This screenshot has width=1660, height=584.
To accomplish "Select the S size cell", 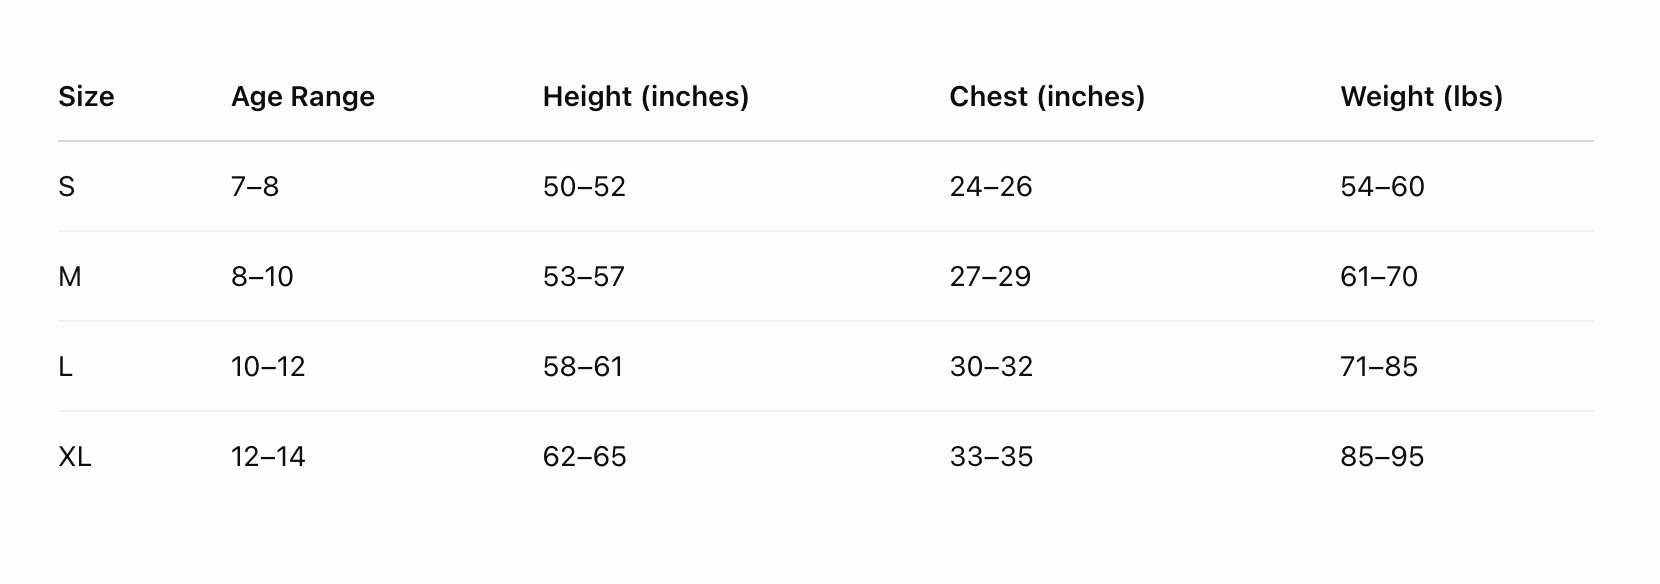I will (x=67, y=187).
